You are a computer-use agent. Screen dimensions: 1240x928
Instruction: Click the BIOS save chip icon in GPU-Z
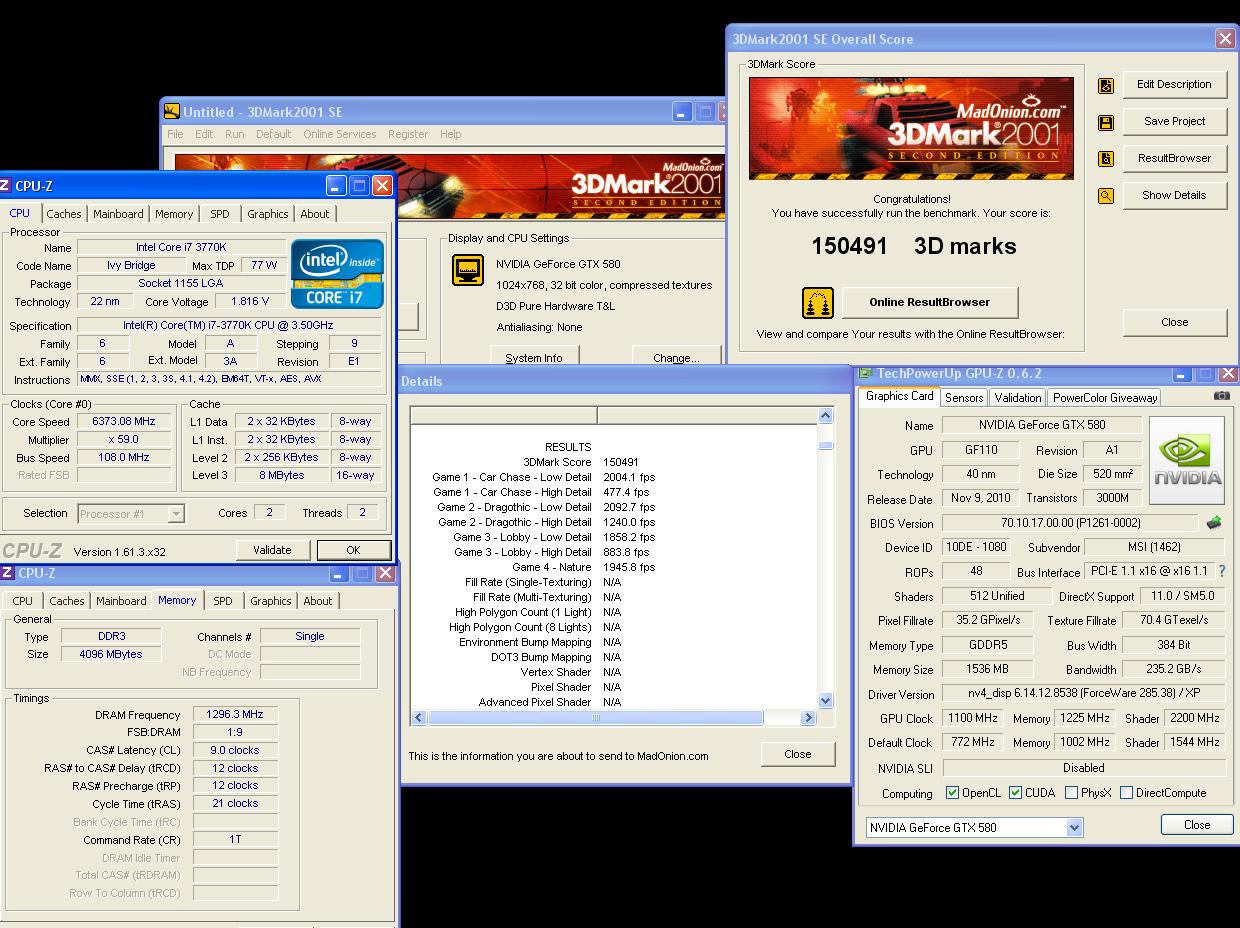tap(1213, 523)
